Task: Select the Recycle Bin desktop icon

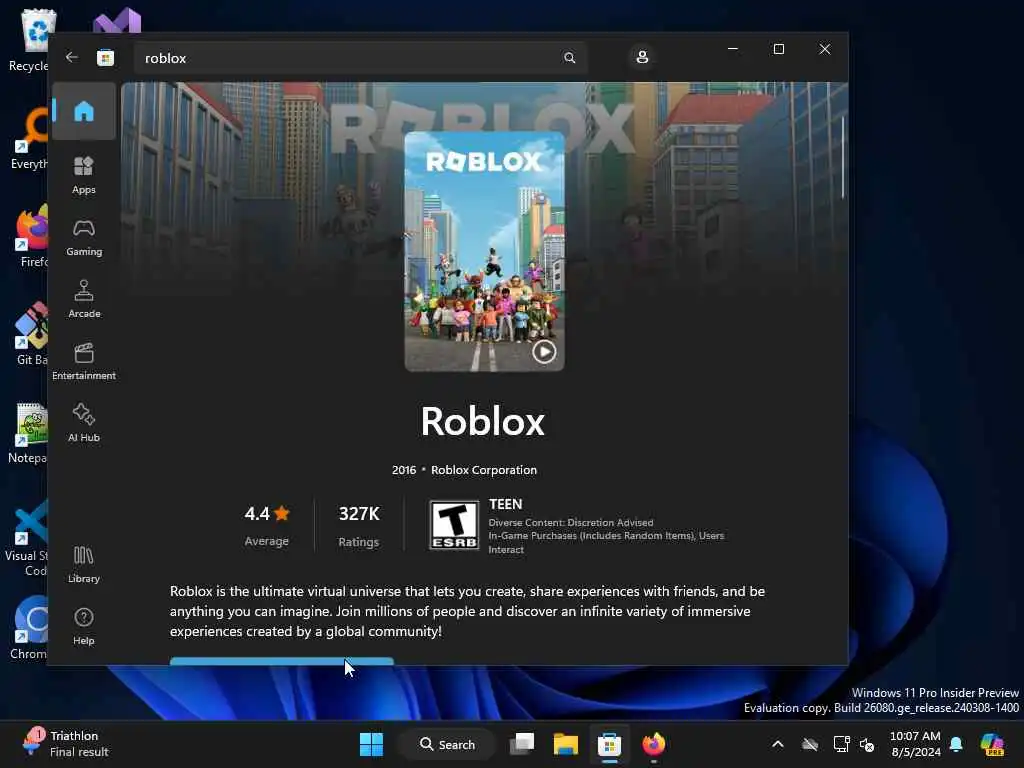Action: [x=29, y=39]
